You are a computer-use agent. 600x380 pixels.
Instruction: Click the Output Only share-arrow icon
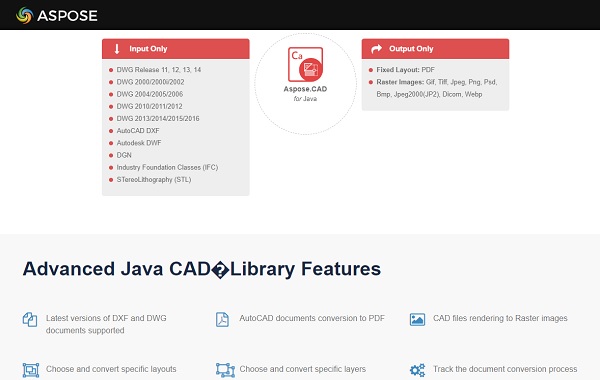tap(377, 49)
